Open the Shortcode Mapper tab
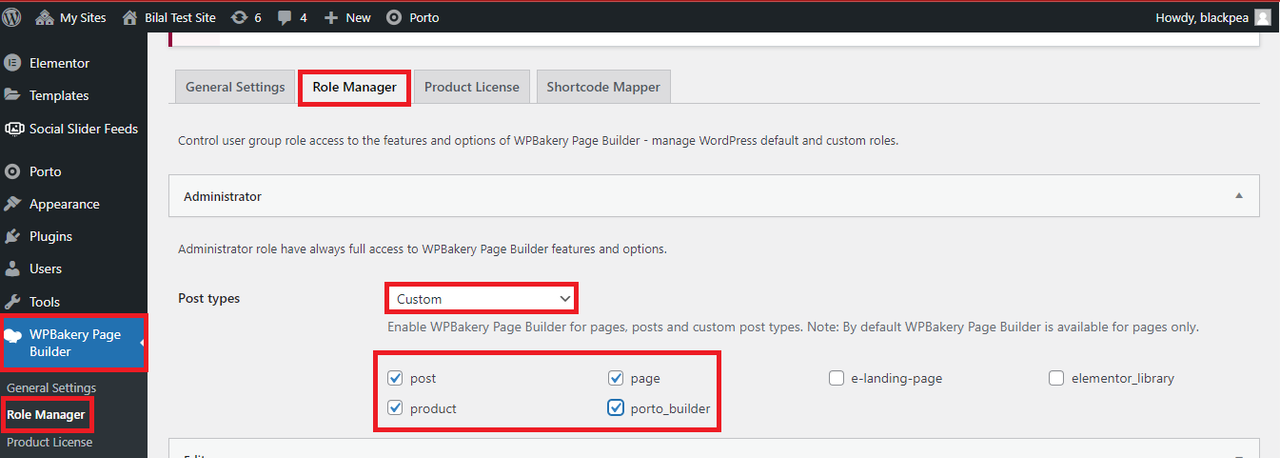1280x458 pixels. tap(603, 87)
